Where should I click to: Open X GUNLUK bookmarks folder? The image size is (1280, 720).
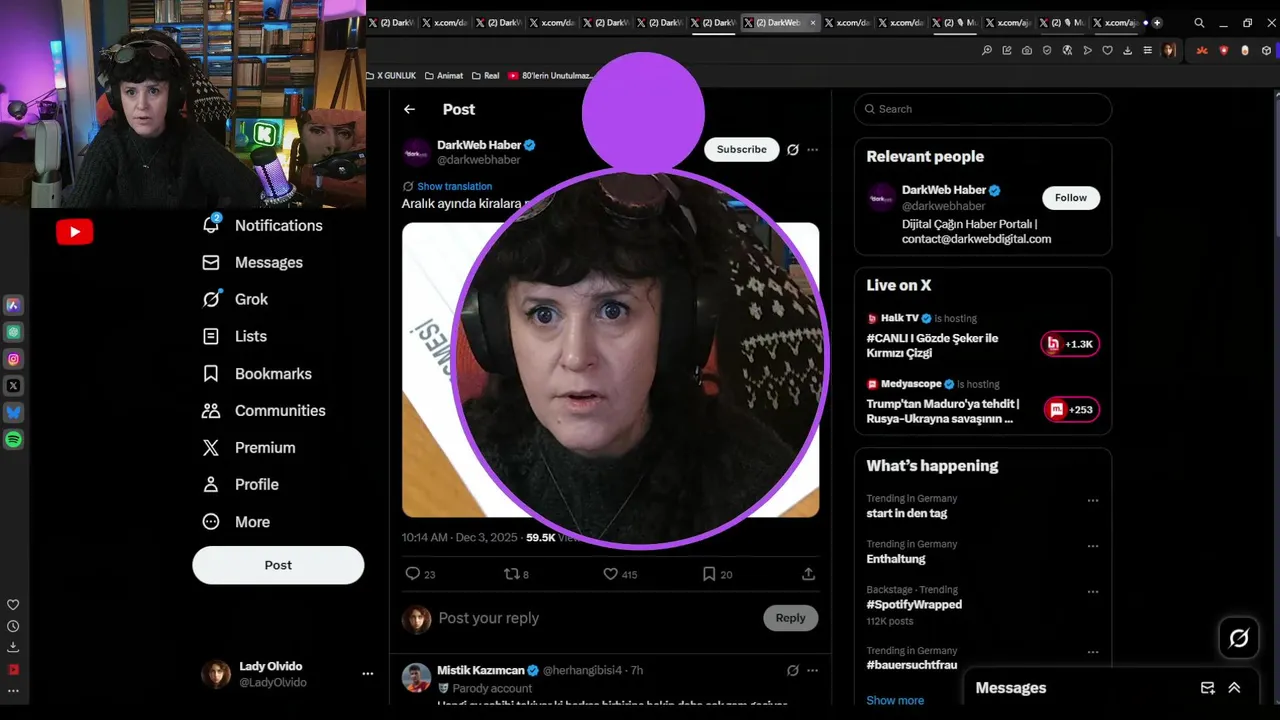point(391,75)
